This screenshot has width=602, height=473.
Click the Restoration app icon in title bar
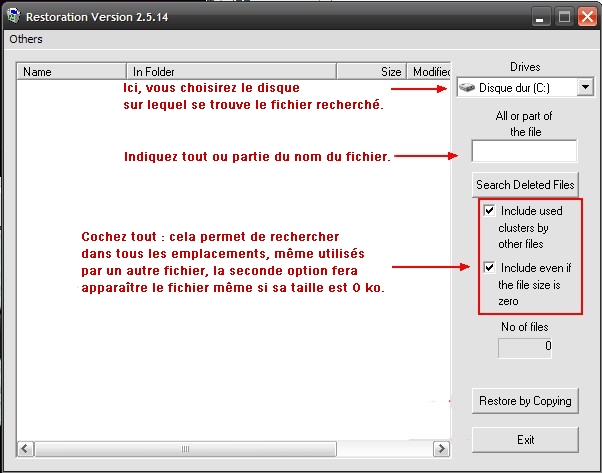pyautogui.click(x=13, y=16)
